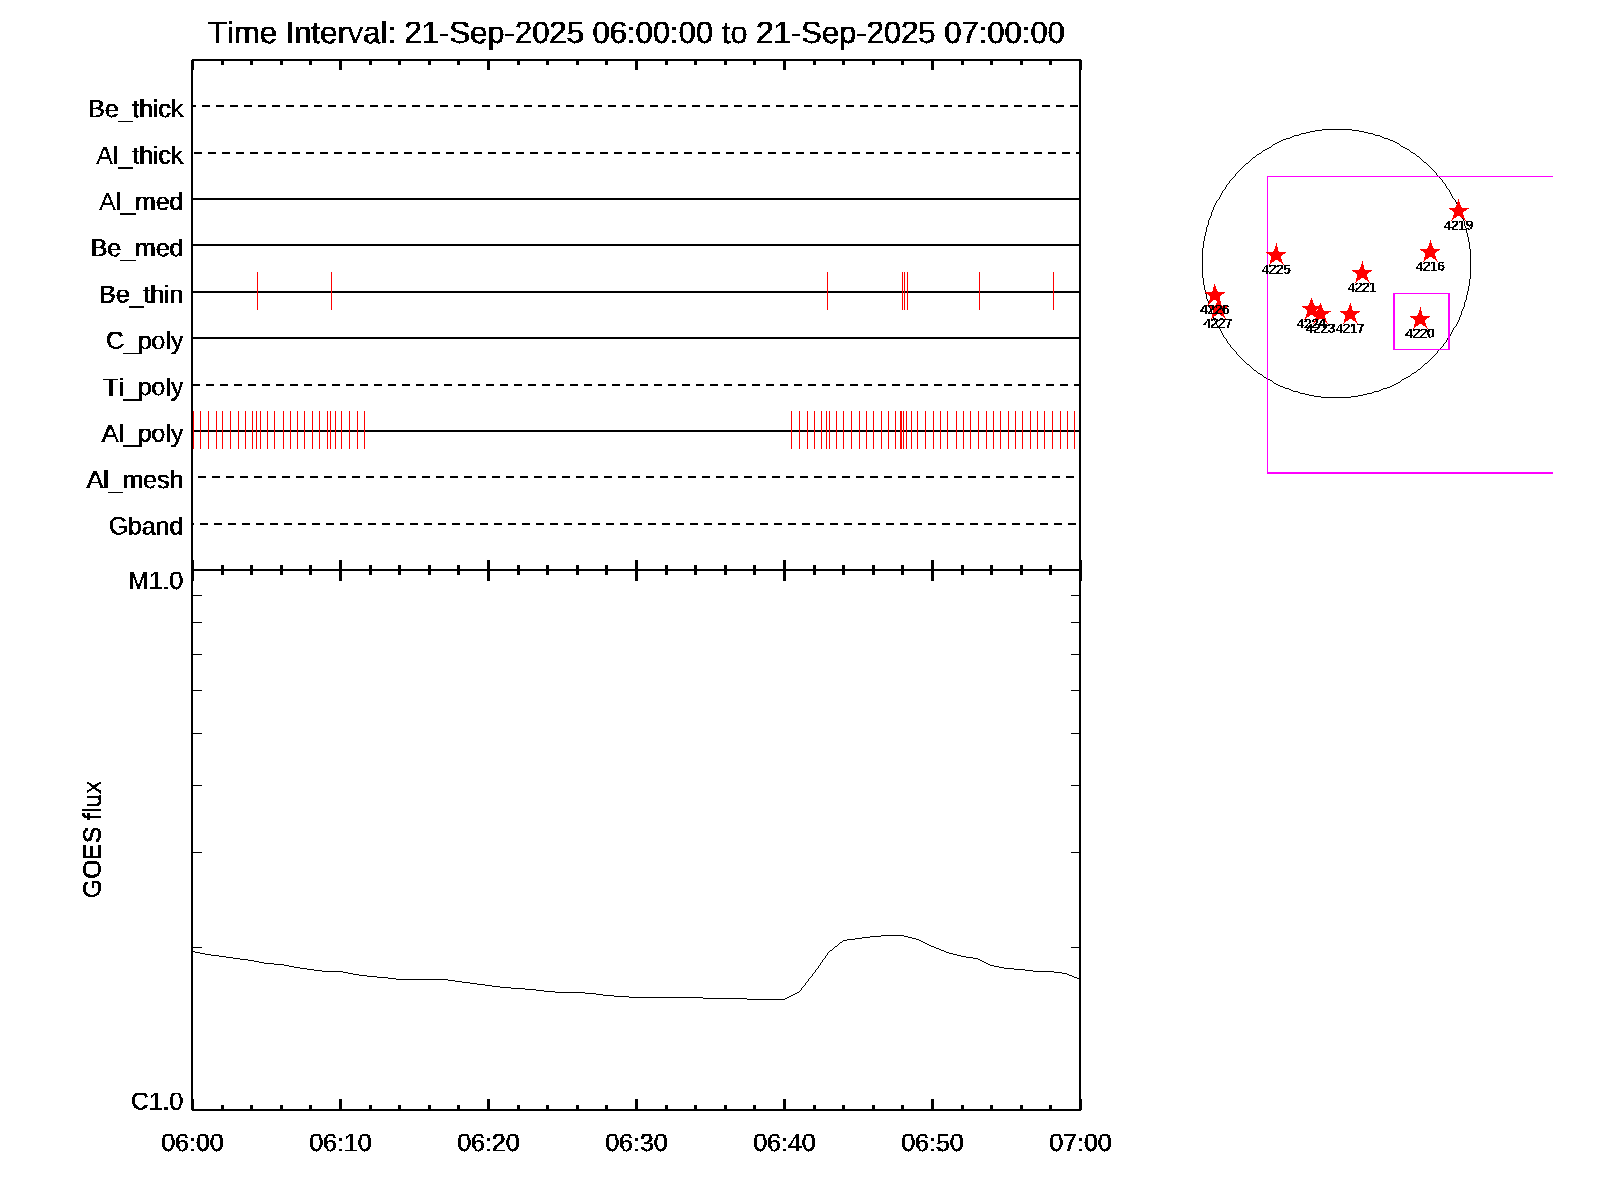Click the GOES flux curve peak near 06:47
Viewport: 1600px width, 1200px height.
point(892,935)
